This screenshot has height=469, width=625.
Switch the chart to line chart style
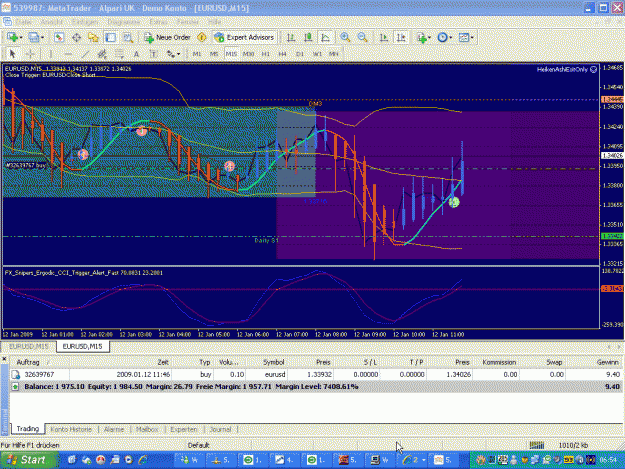[325, 37]
